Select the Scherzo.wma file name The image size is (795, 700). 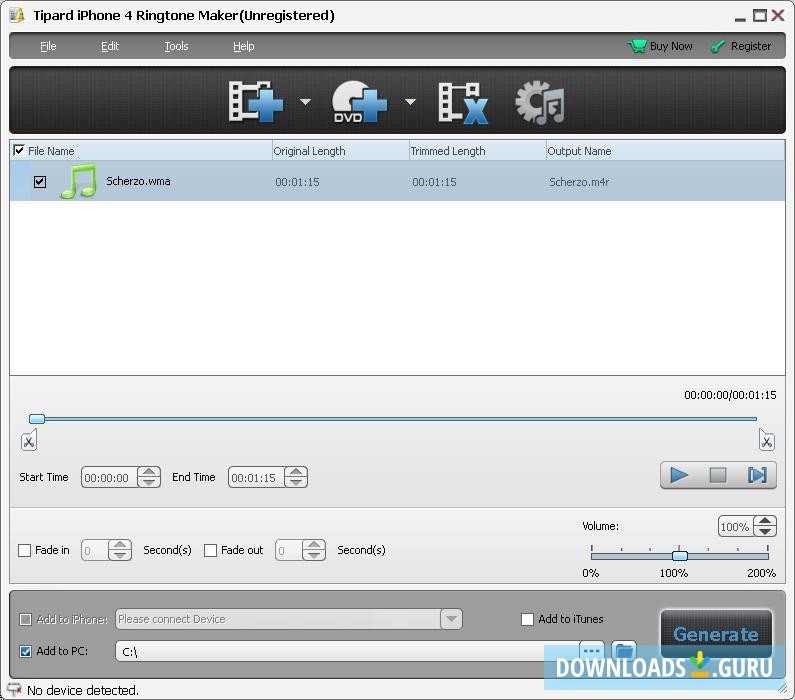(x=138, y=181)
